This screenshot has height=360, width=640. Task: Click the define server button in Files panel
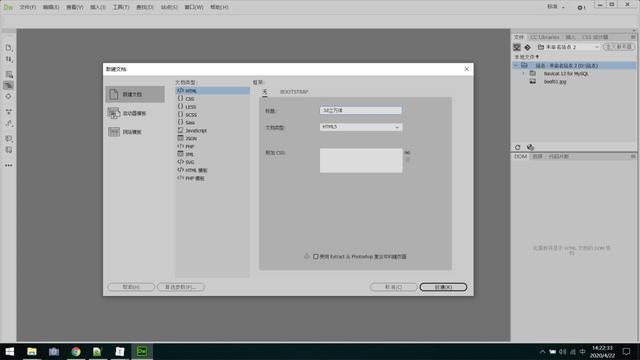[619, 47]
